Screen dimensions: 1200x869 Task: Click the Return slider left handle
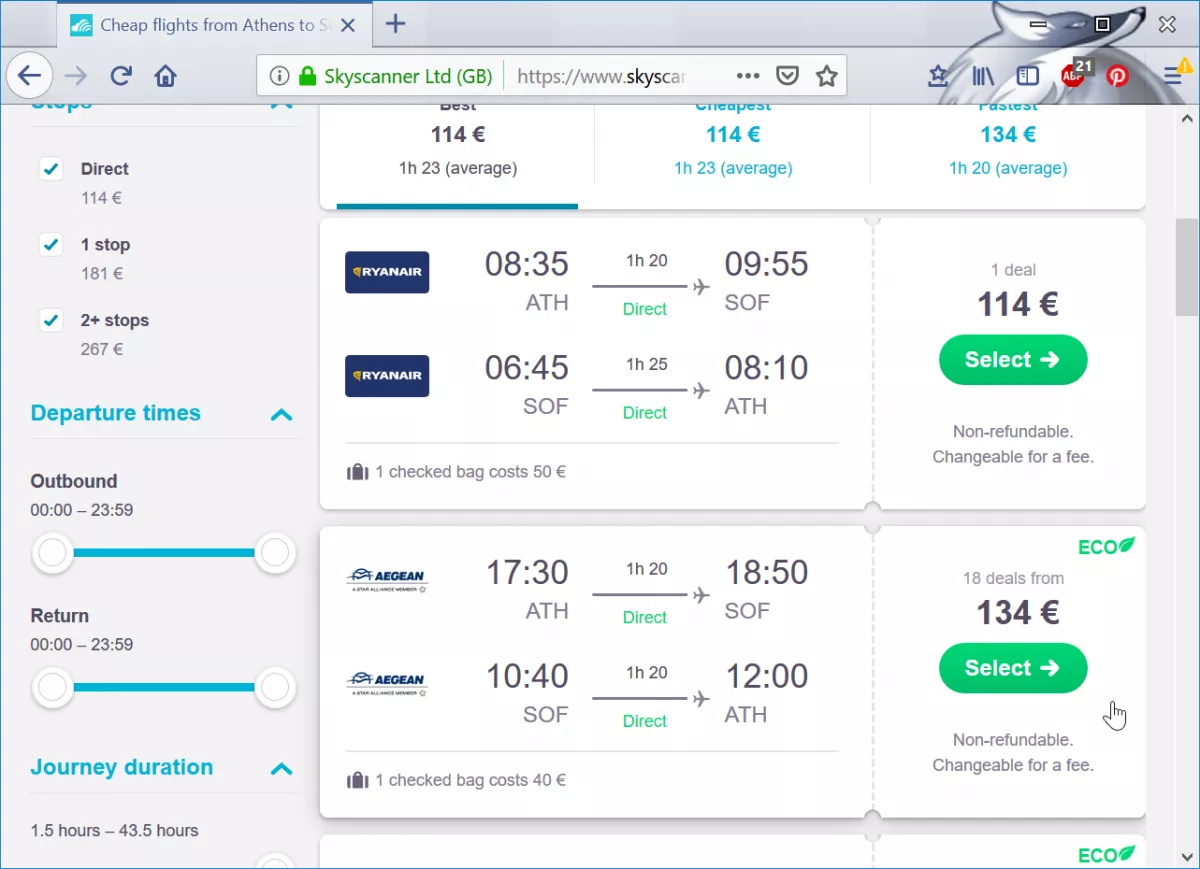(x=52, y=687)
